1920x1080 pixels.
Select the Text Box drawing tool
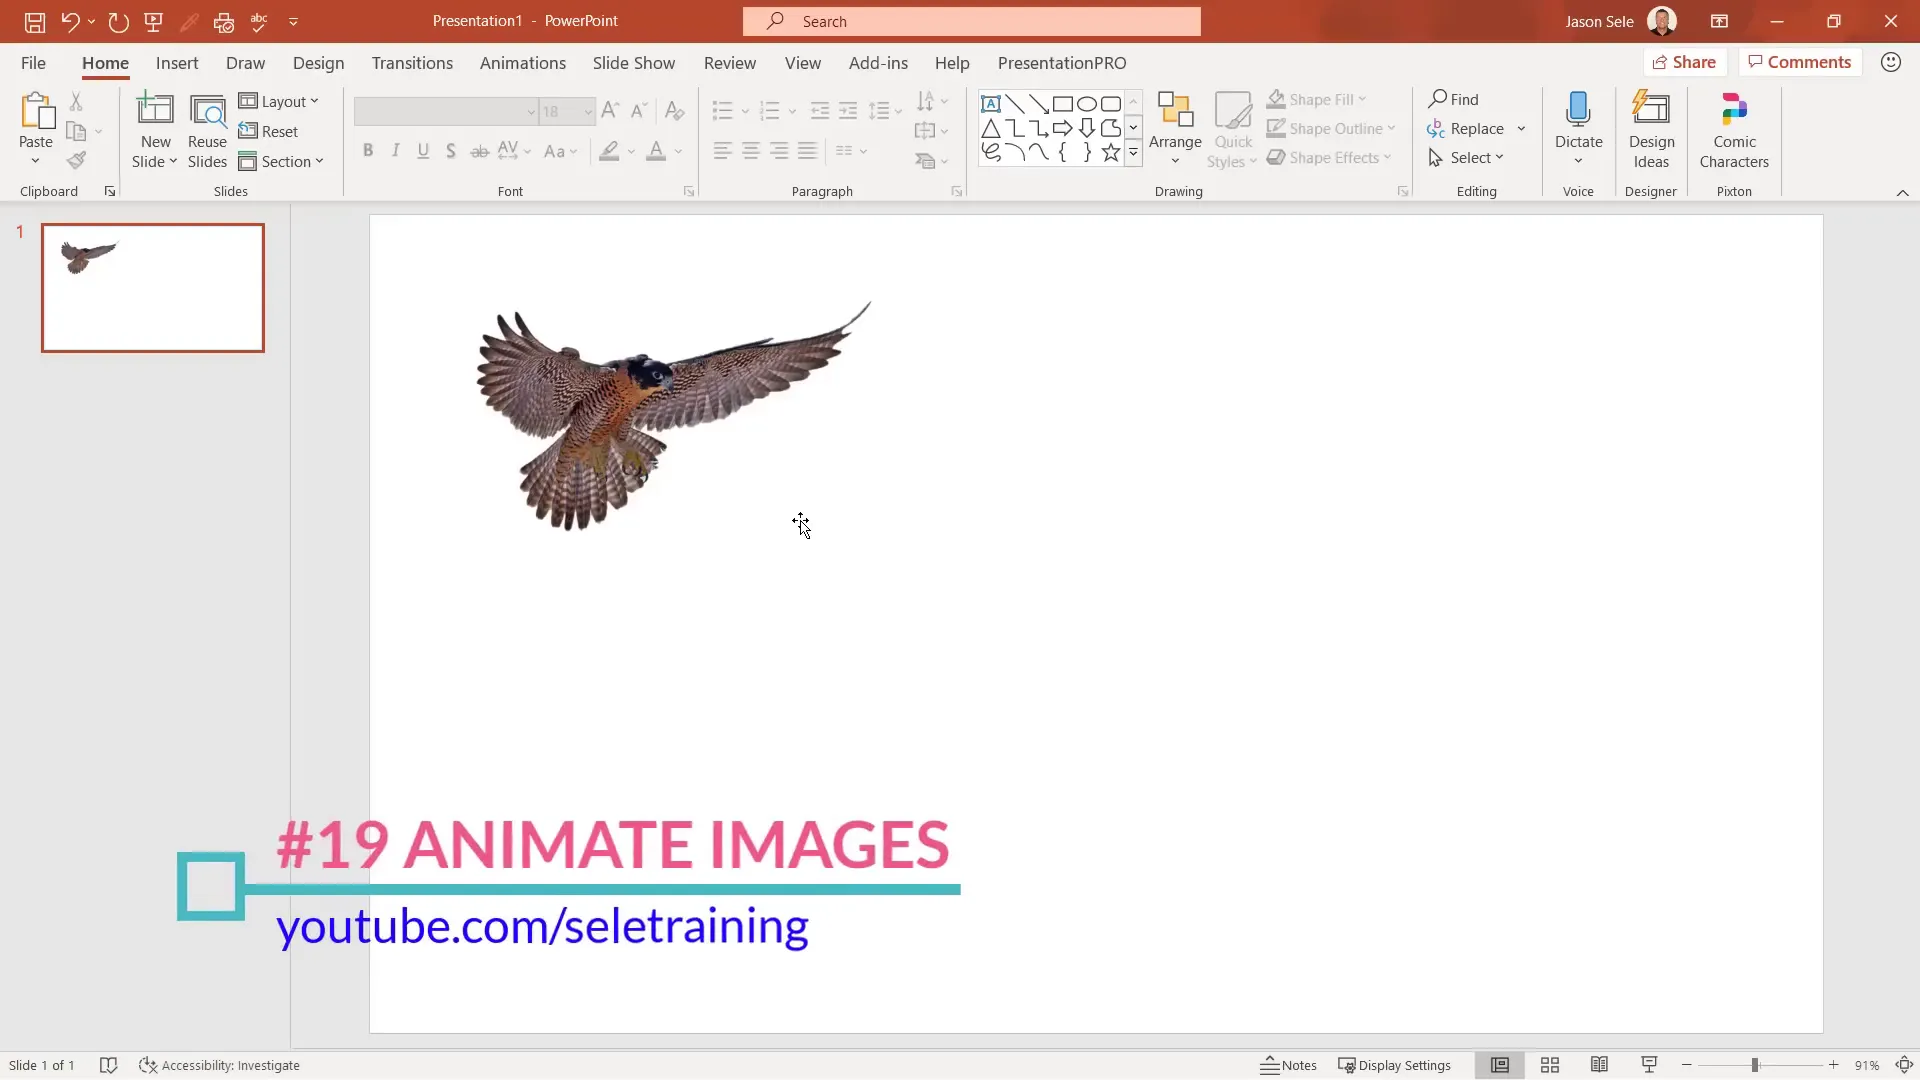[x=991, y=103]
